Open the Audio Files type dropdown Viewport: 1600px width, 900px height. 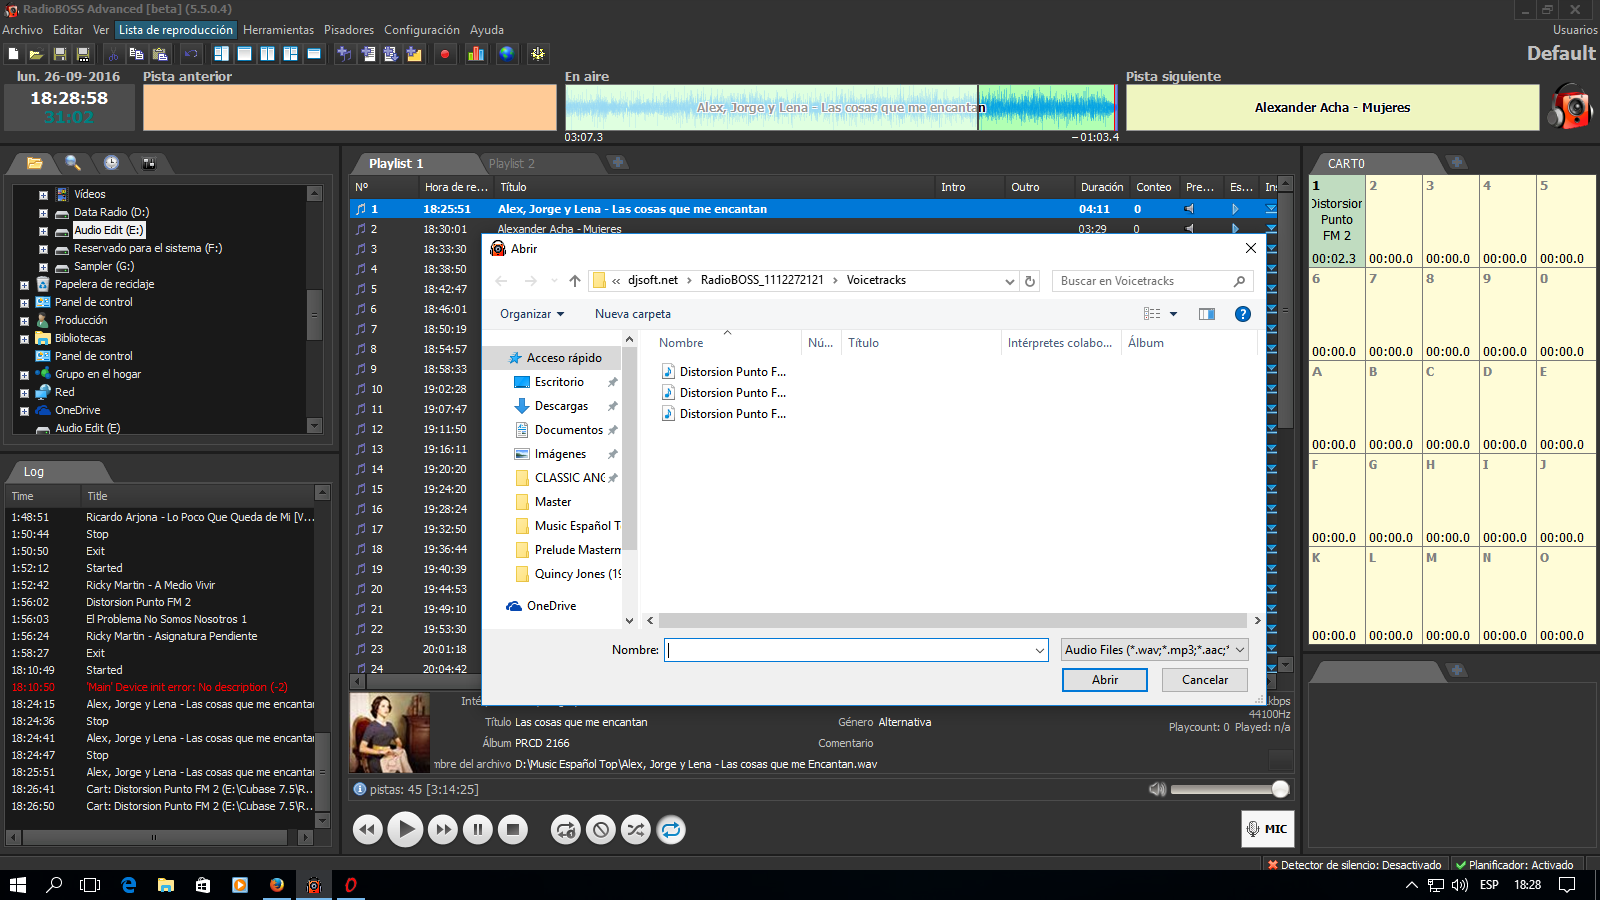pyautogui.click(x=1154, y=650)
